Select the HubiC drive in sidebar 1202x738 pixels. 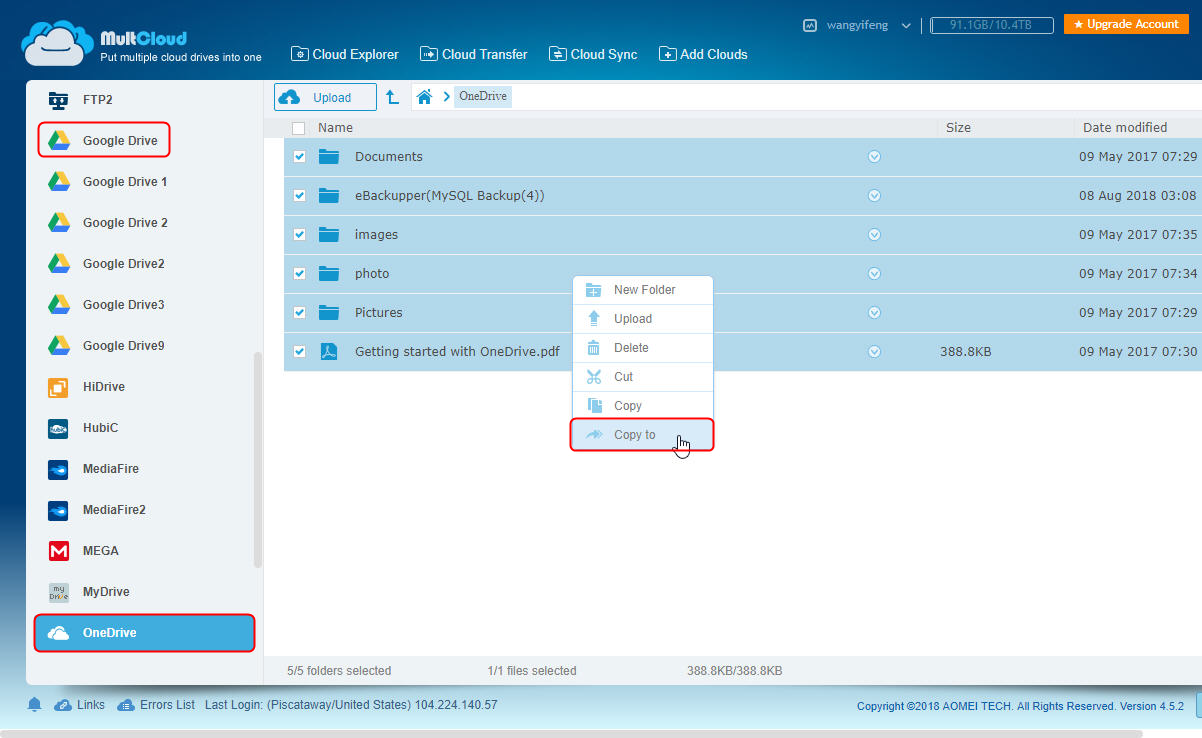(100, 428)
